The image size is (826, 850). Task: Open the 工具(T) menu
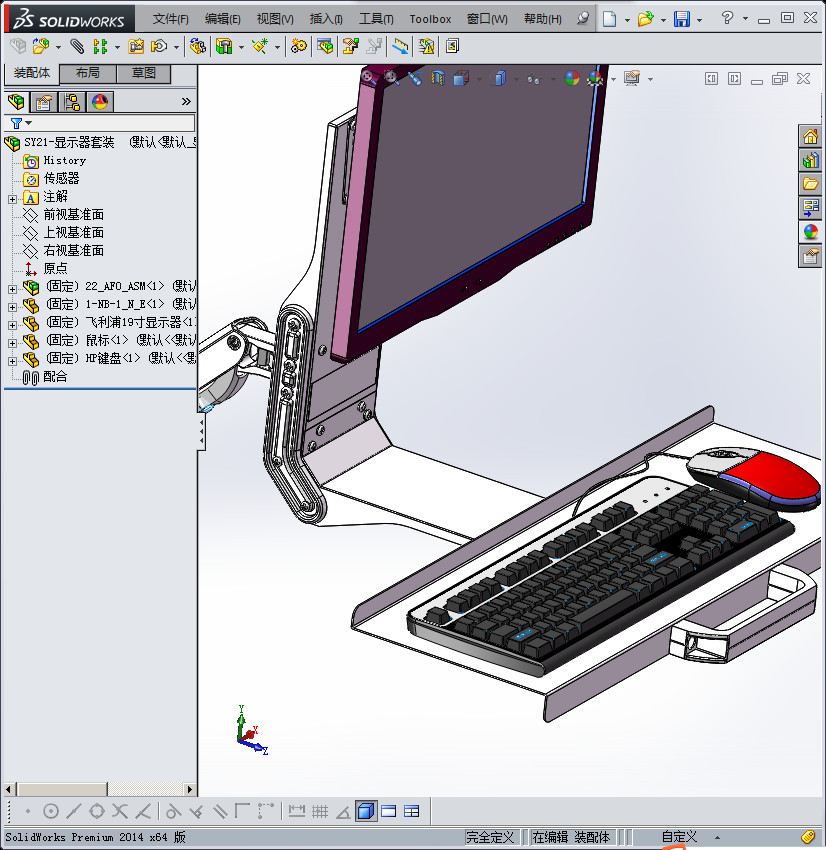tap(376, 19)
